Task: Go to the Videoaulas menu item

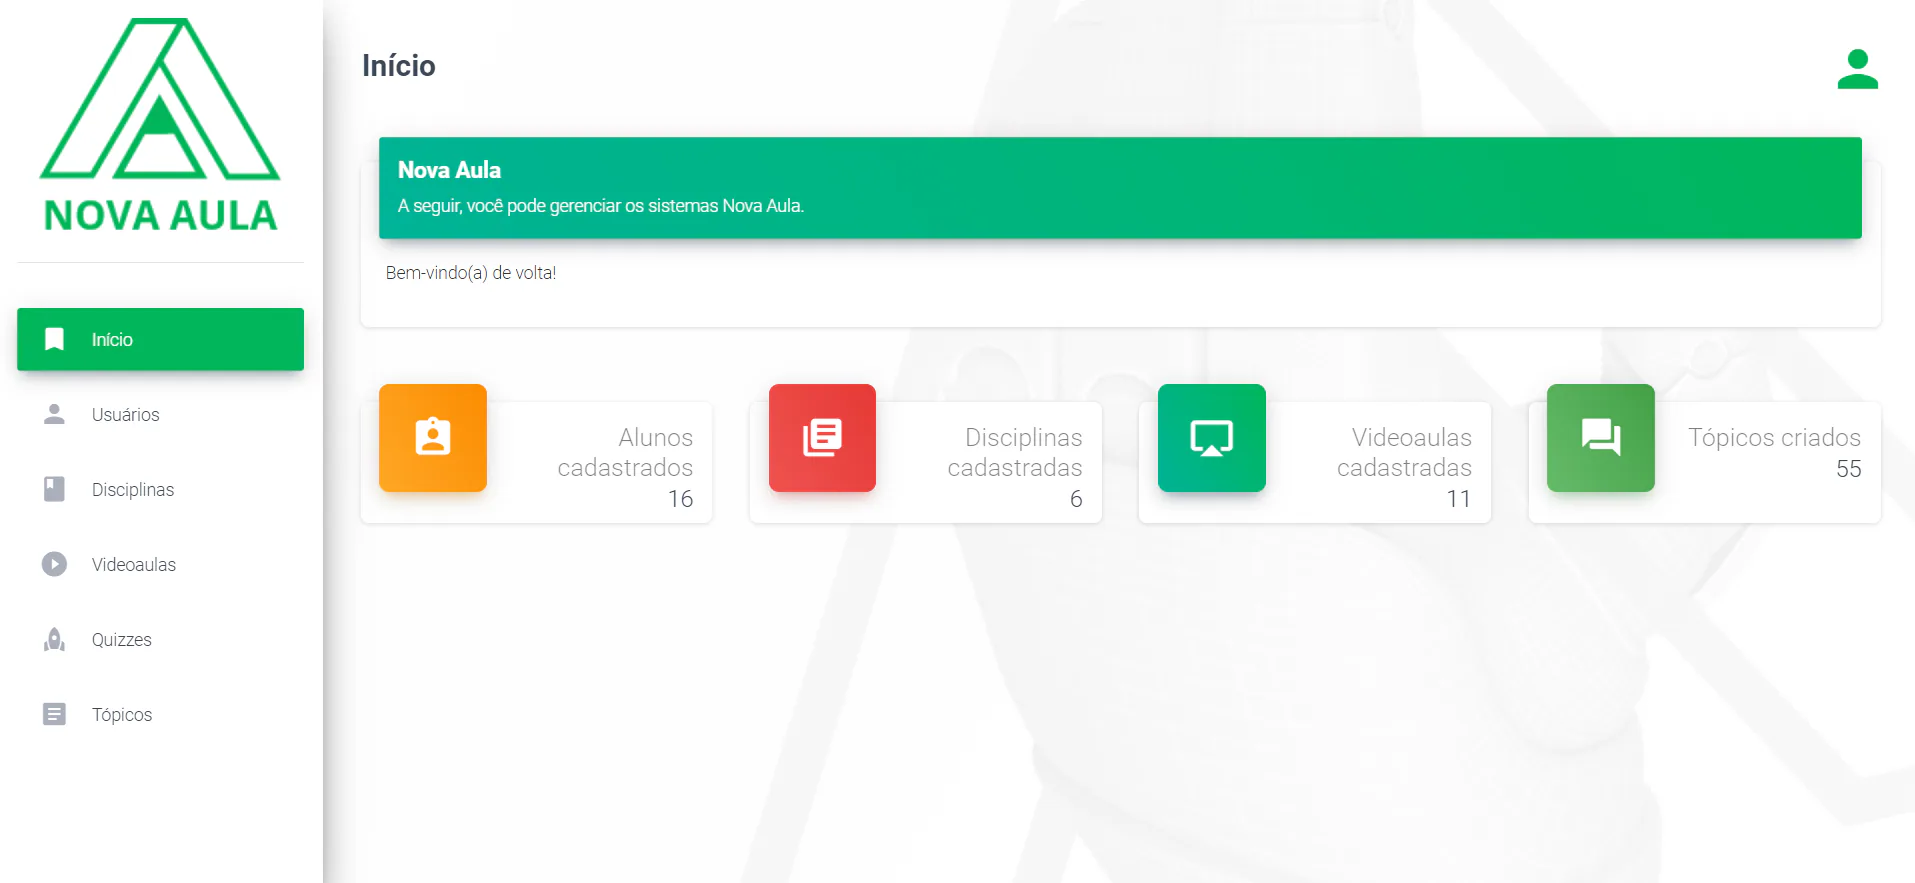Action: pyautogui.click(x=160, y=564)
